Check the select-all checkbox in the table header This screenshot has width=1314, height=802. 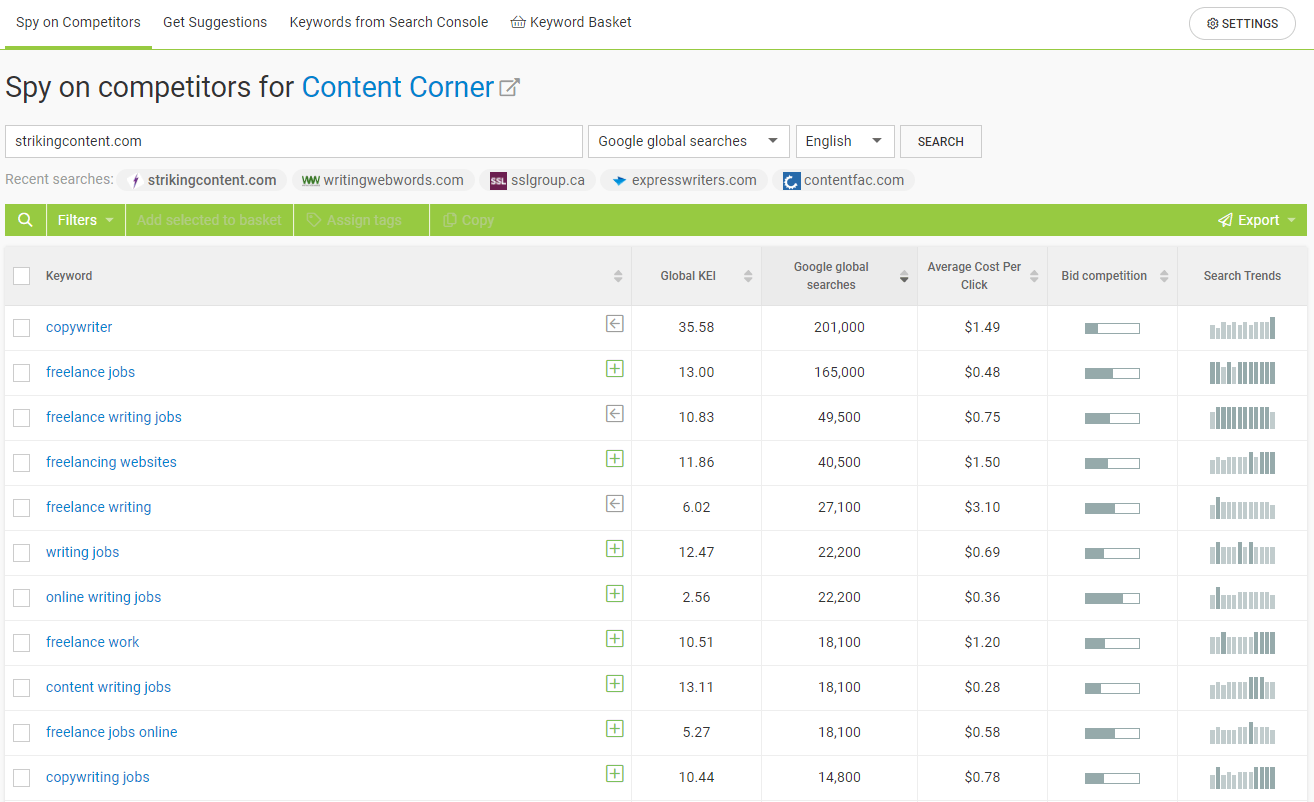pos(21,276)
